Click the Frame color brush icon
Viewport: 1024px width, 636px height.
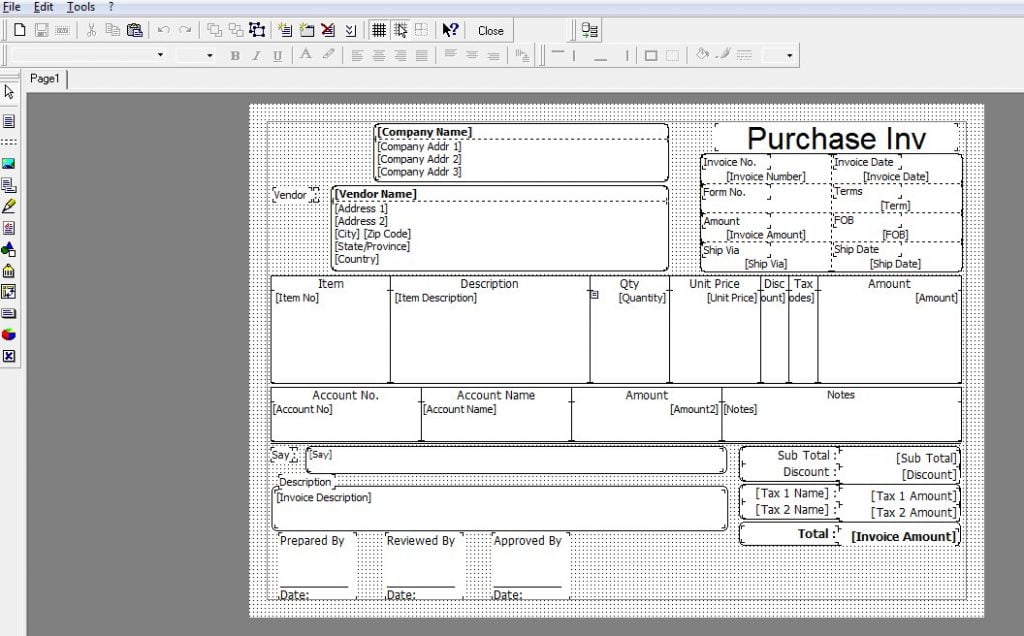pos(723,55)
